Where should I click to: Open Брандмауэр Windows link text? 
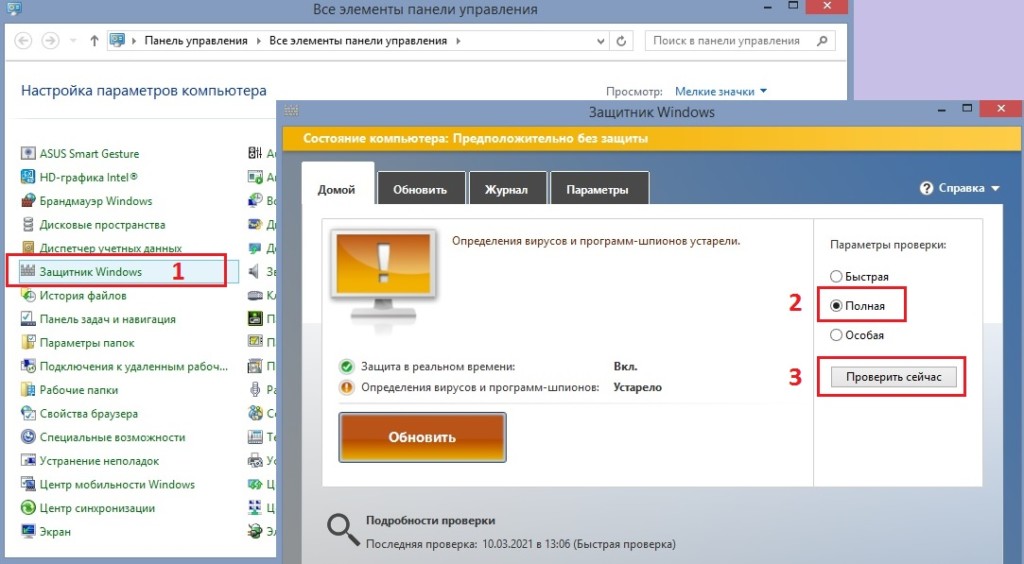96,201
